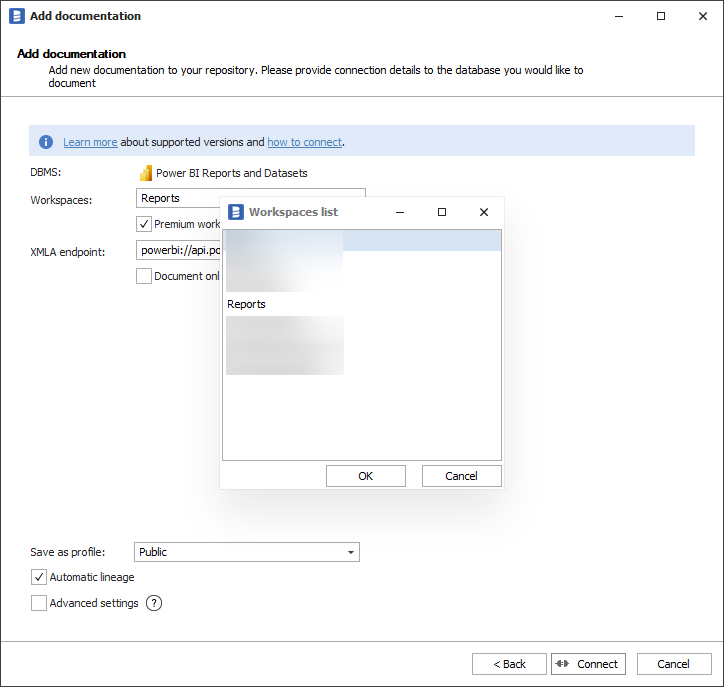Toggle the Premium workspace checkbox
Screen dimensions: 724x687
point(144,224)
